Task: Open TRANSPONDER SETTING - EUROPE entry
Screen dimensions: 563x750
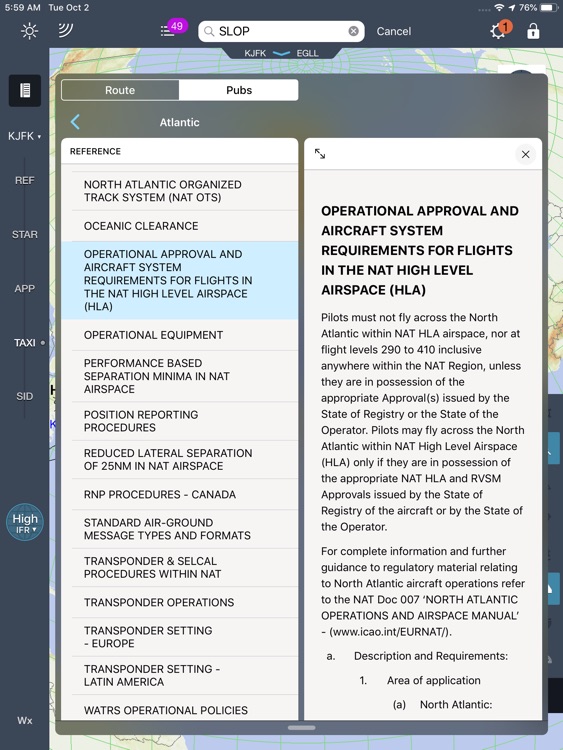Action: 180,637
